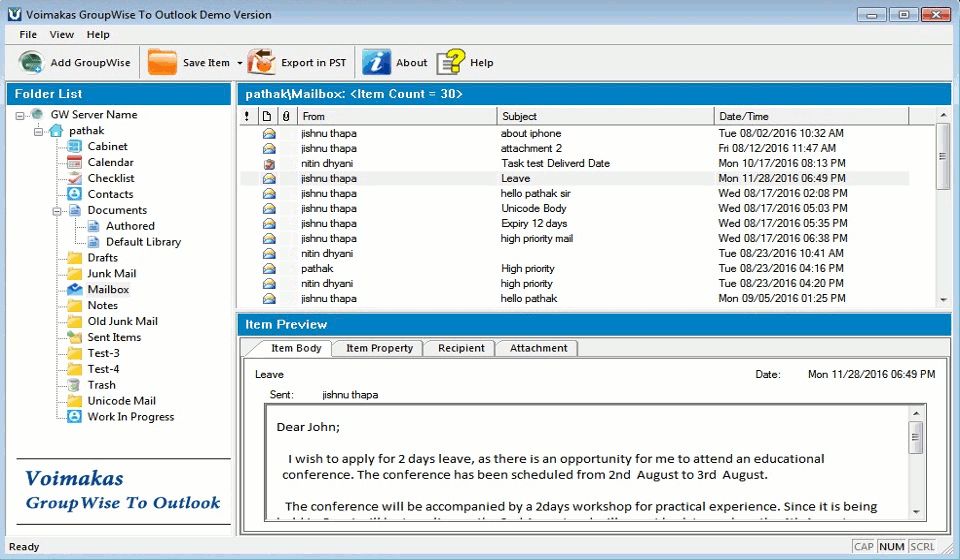Sort by the Subject column header
The image size is (960, 560).
coord(606,116)
